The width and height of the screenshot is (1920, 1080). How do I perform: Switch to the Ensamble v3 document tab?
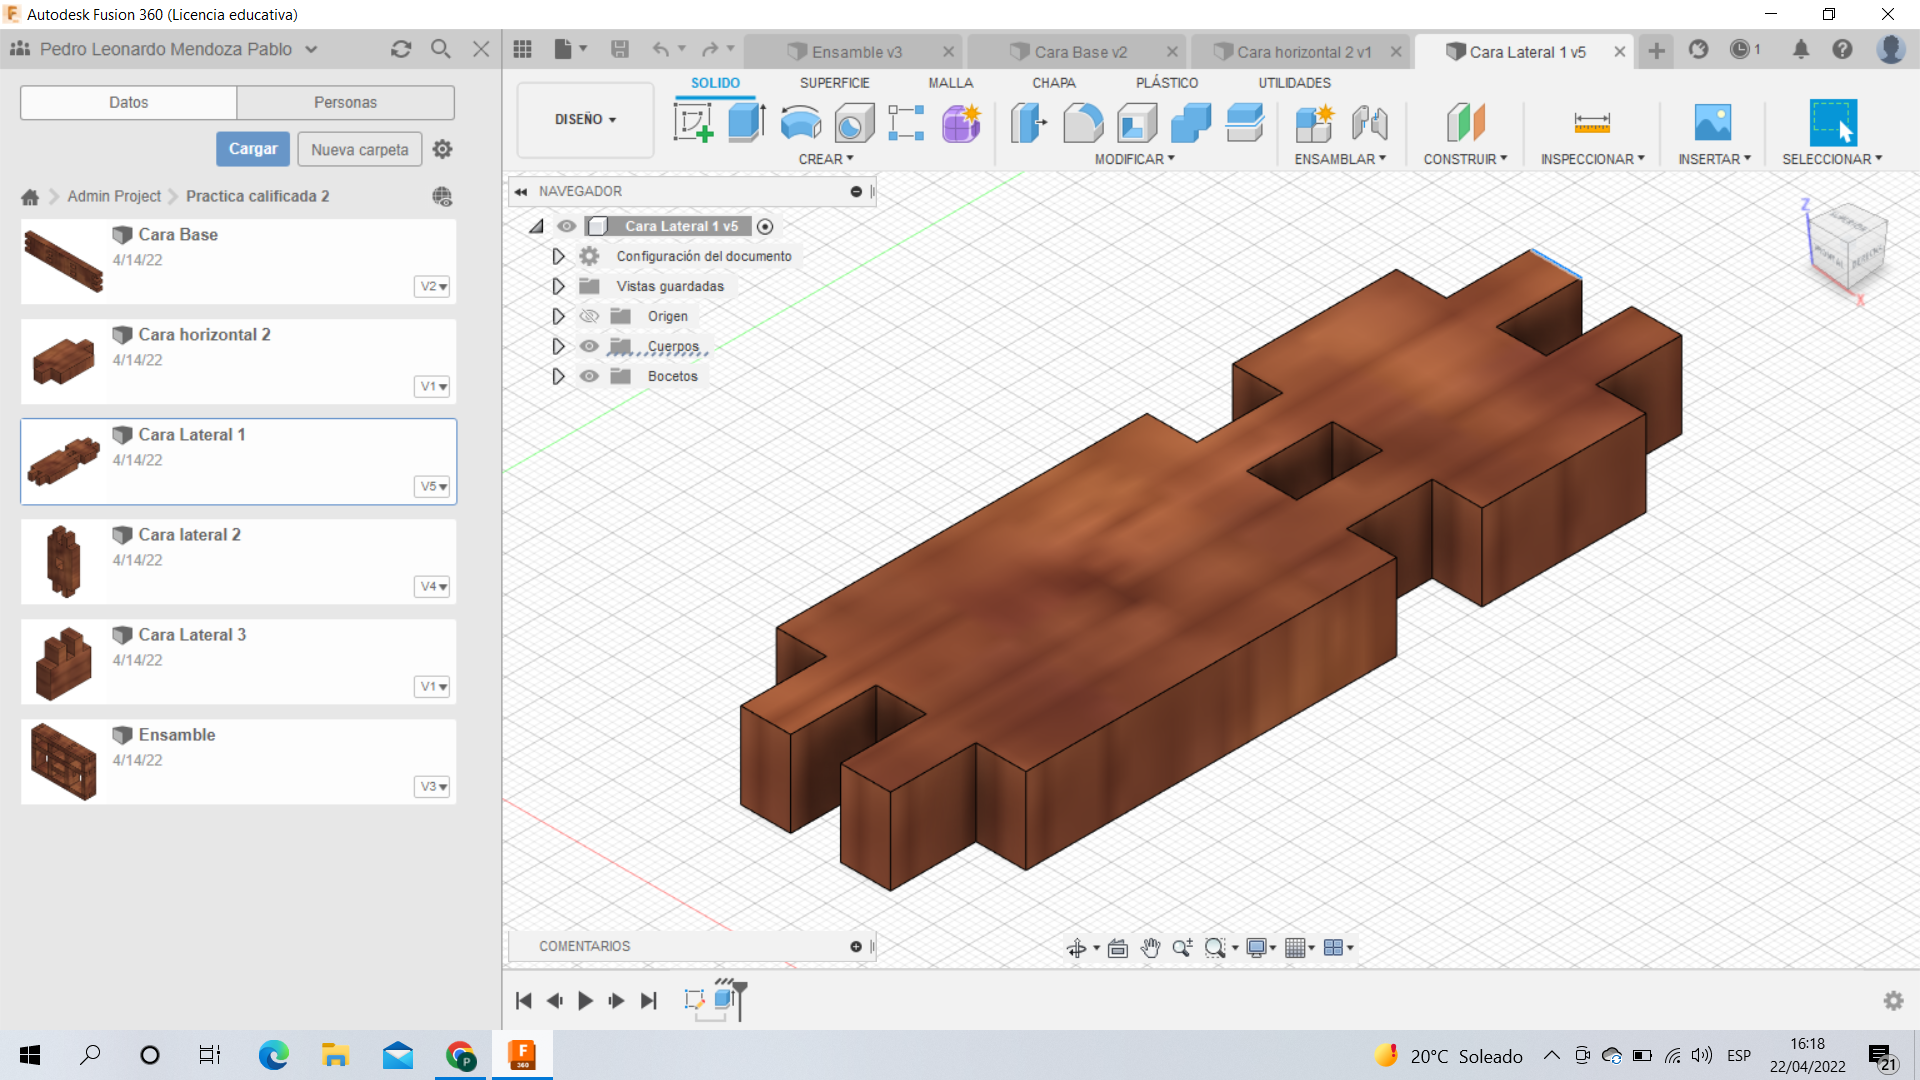tap(856, 52)
